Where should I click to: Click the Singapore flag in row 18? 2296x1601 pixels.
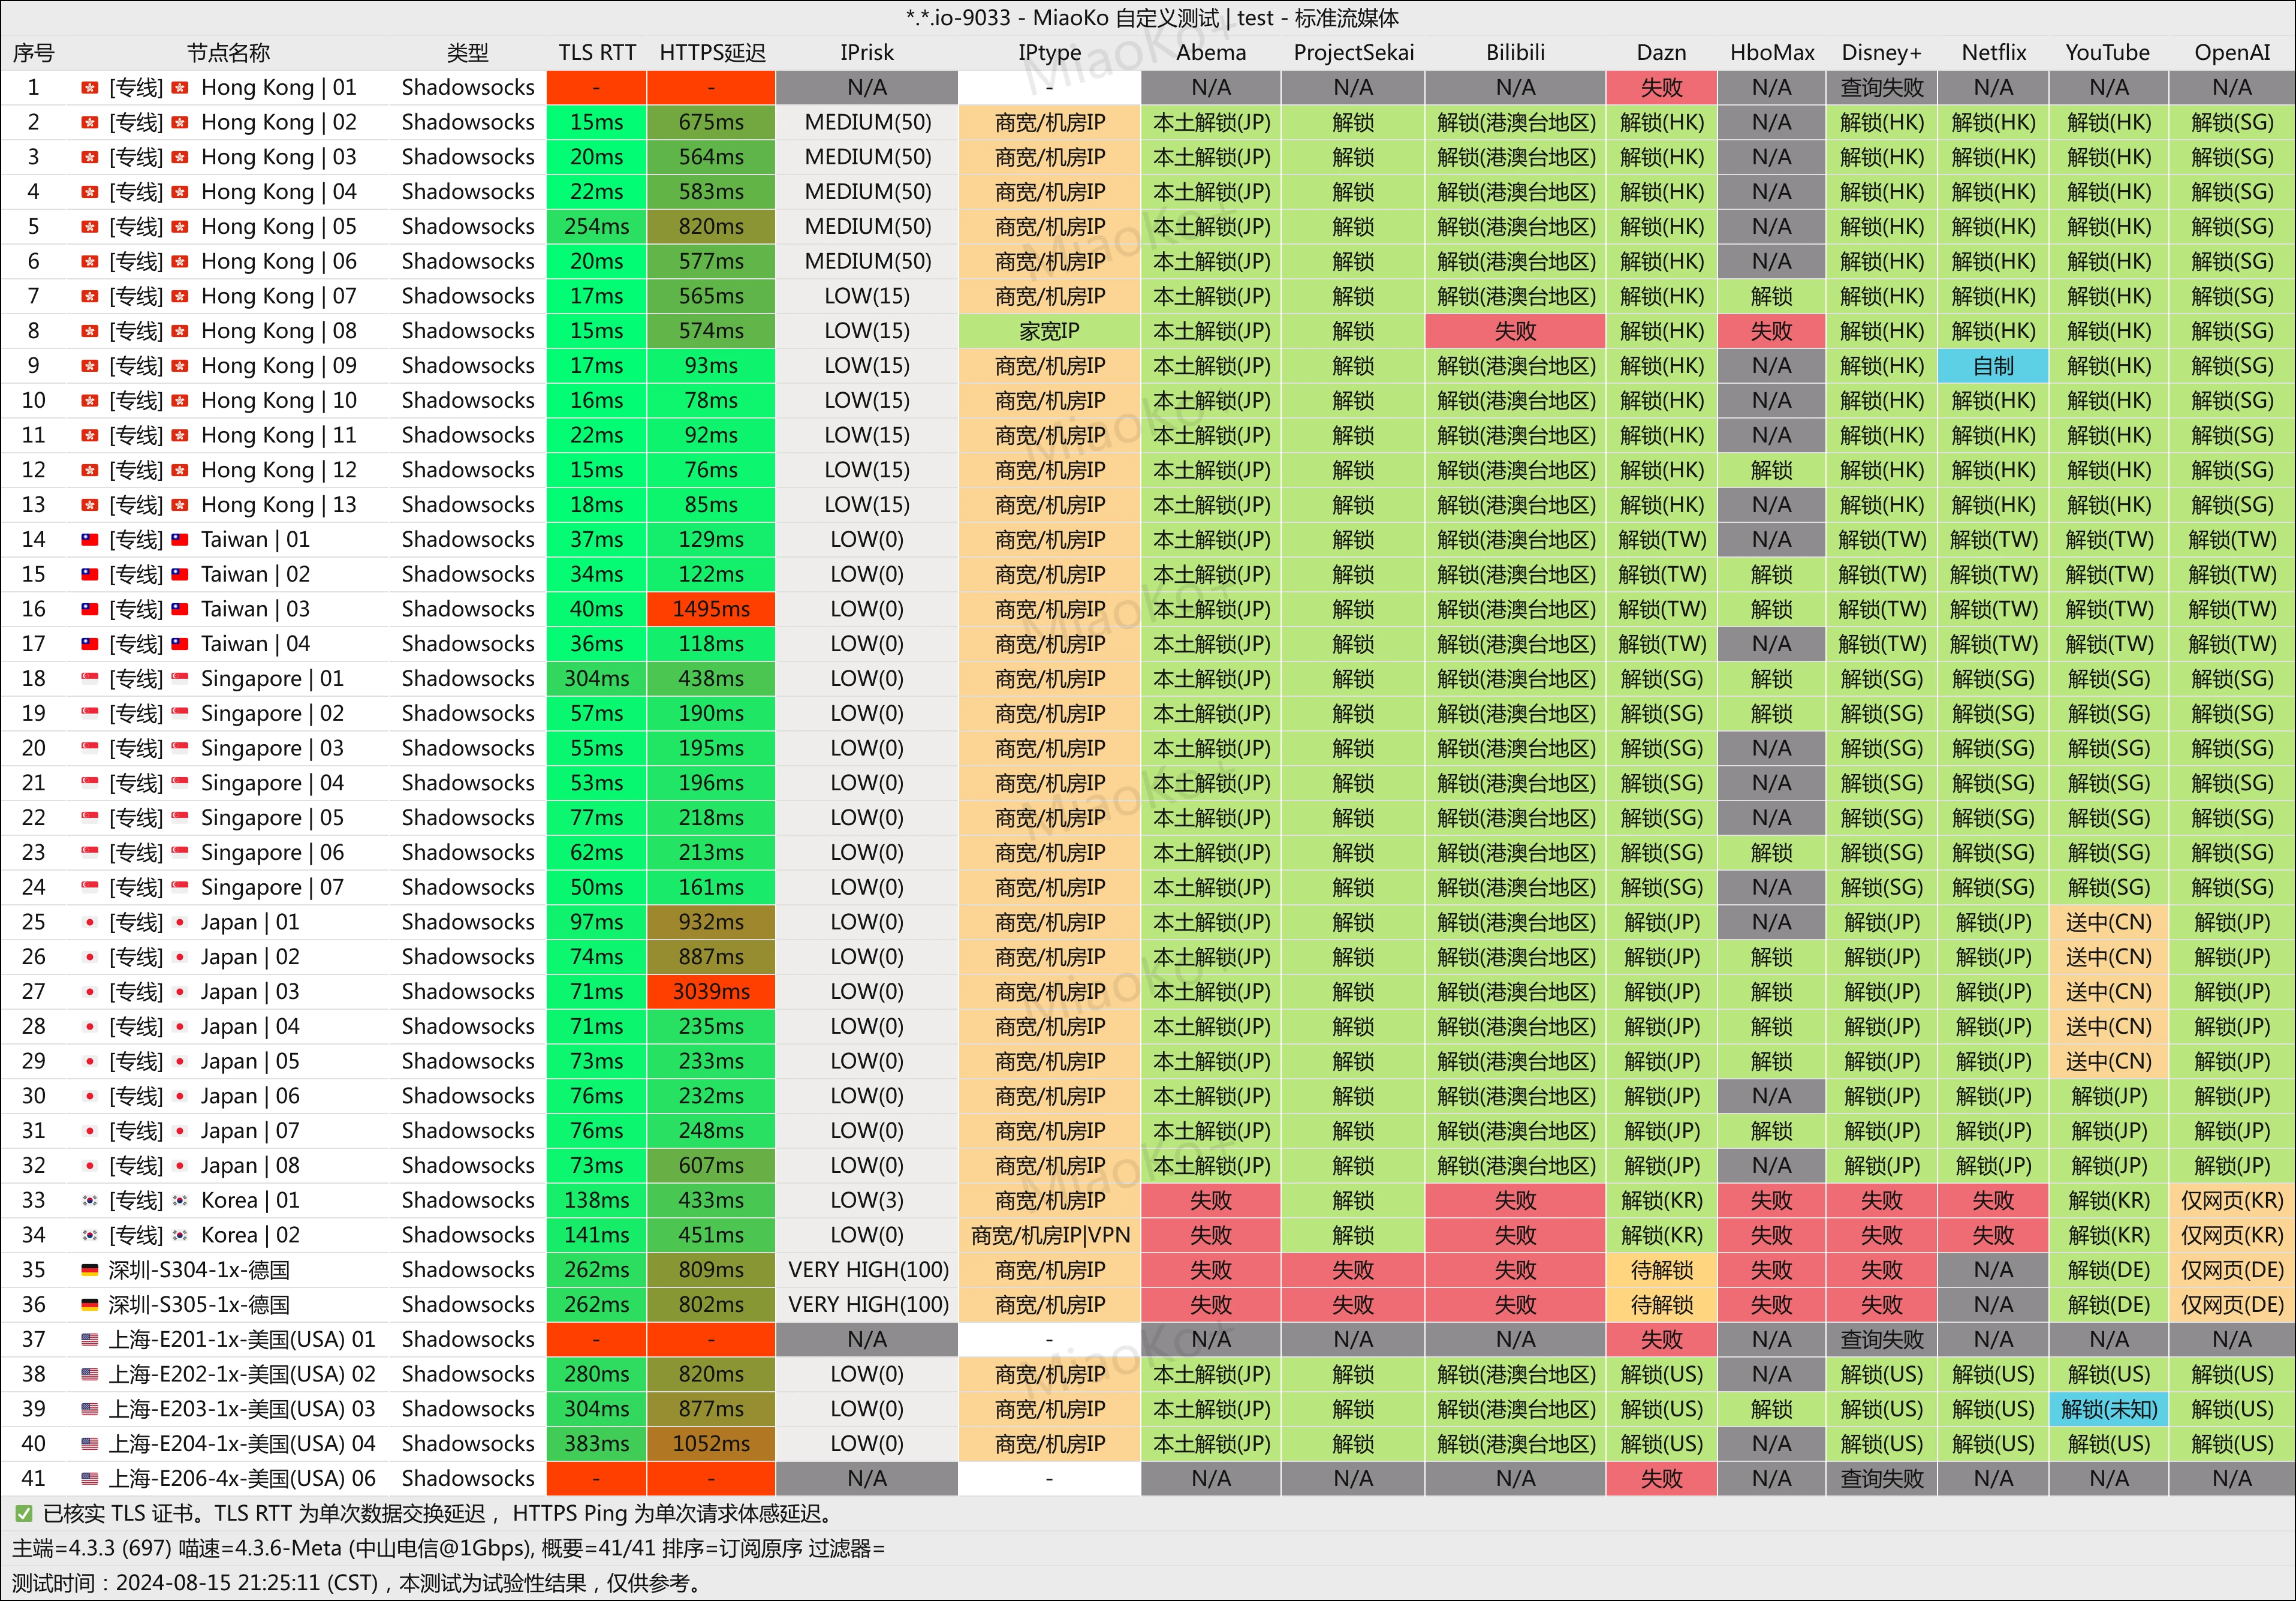[90, 679]
